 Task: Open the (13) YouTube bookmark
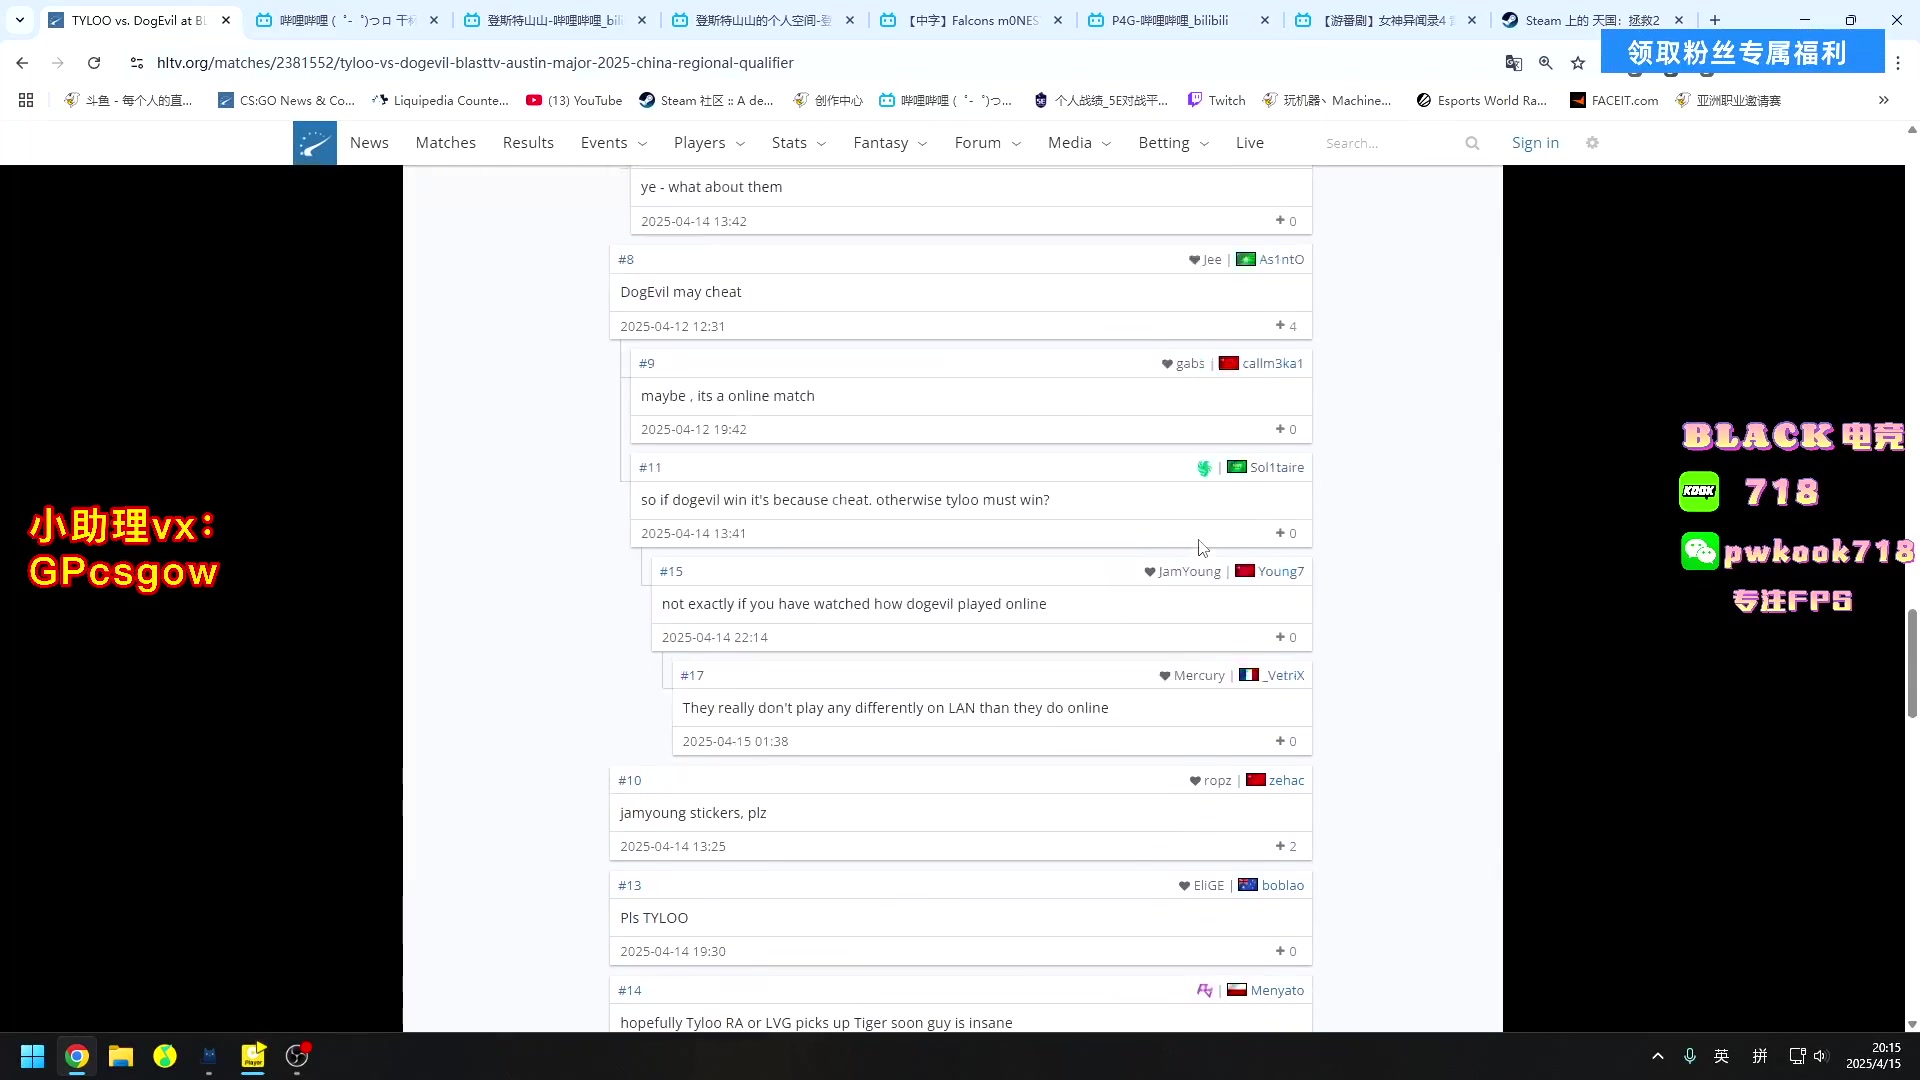[x=574, y=100]
